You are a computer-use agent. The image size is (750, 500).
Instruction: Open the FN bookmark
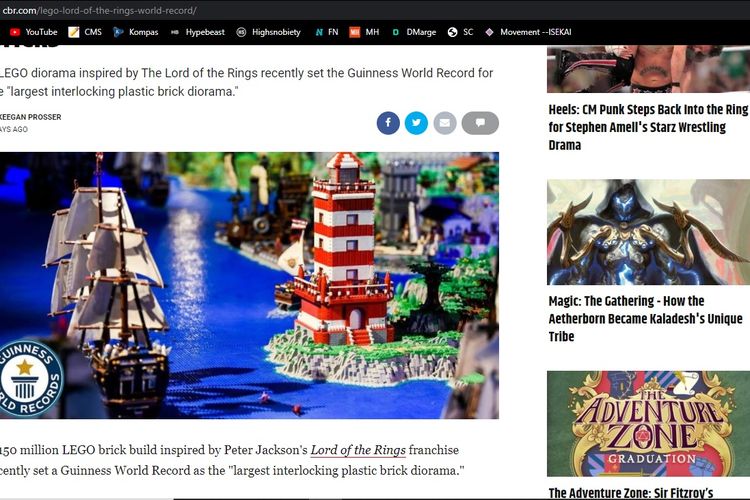pyautogui.click(x=326, y=32)
